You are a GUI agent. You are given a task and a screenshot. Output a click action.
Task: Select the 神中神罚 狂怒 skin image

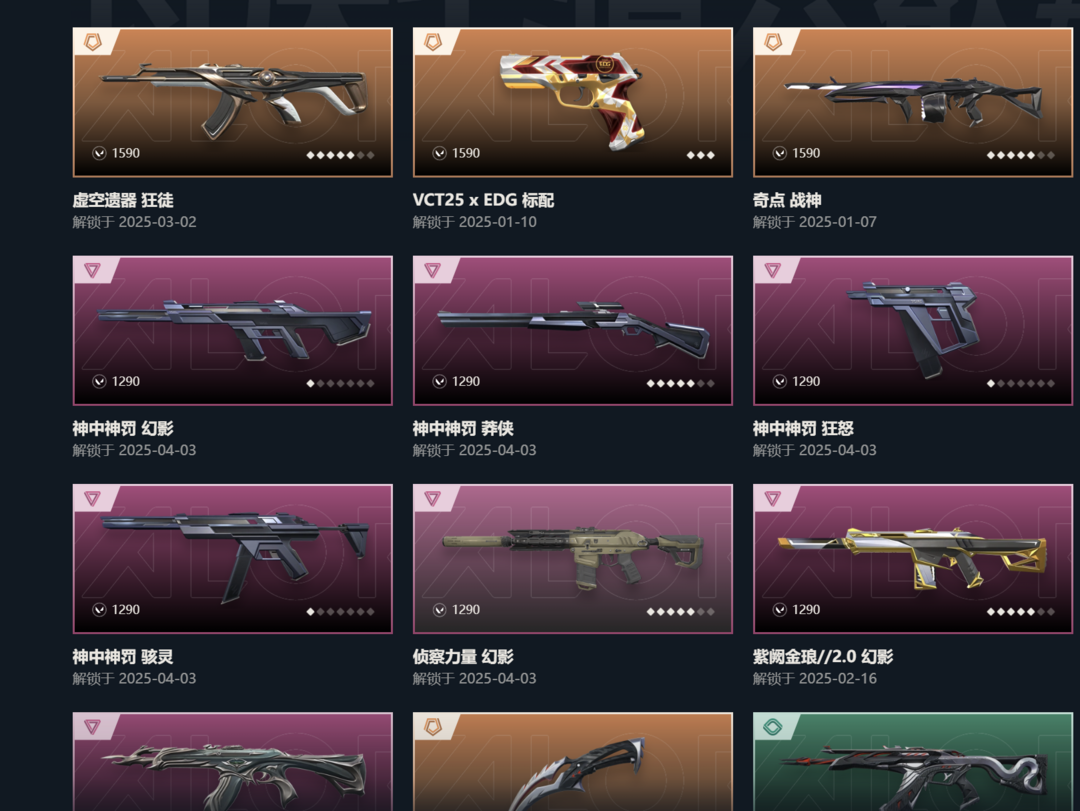[913, 330]
